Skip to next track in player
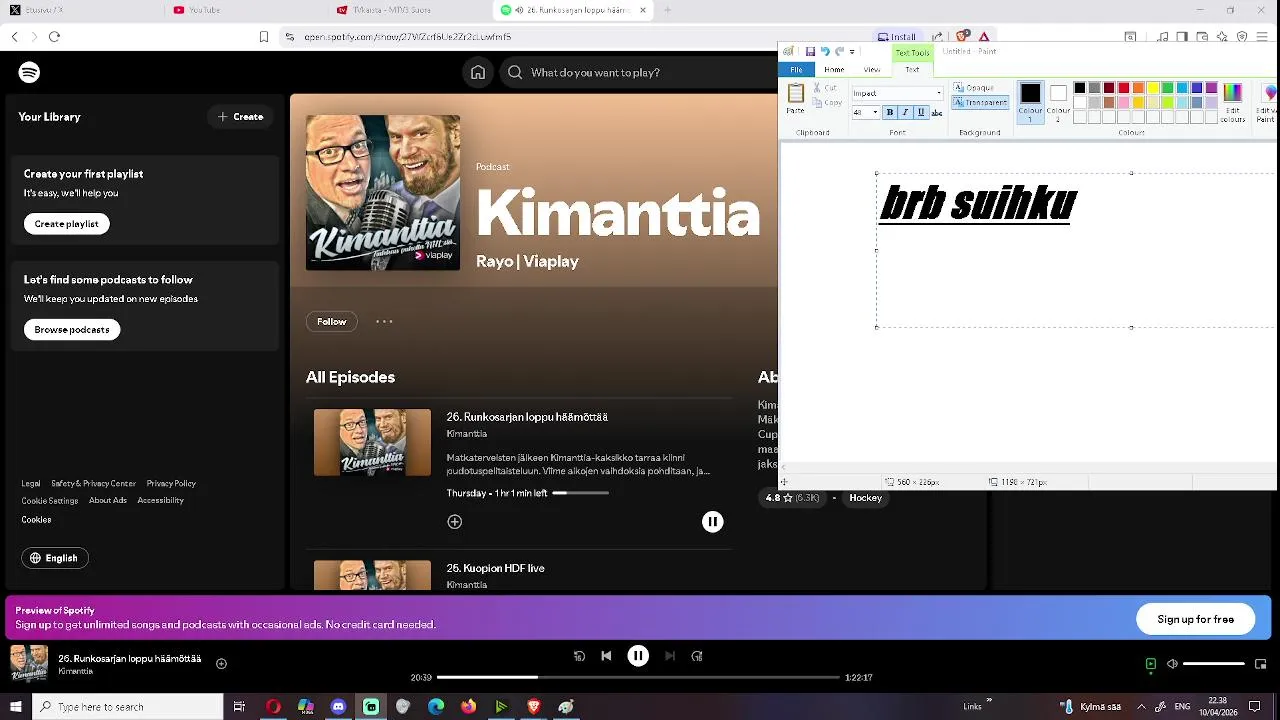The width and height of the screenshot is (1280, 720). [670, 656]
